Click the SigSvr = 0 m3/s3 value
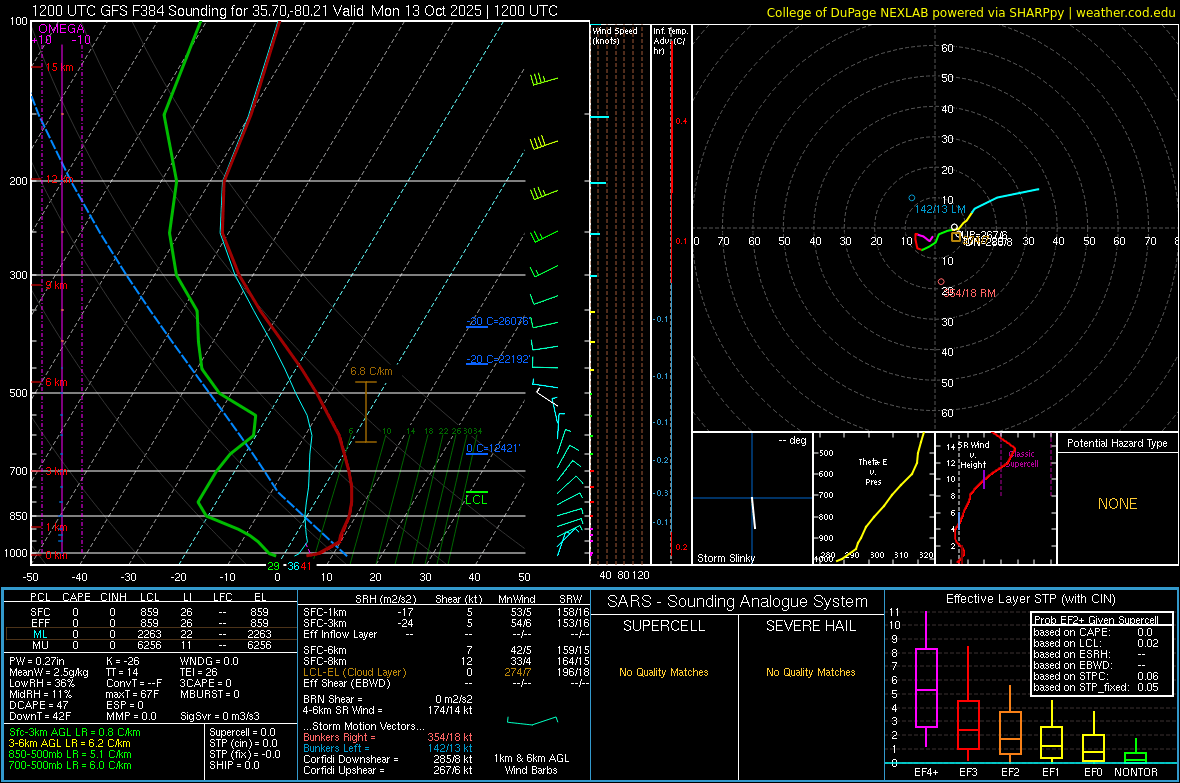Screen dimensions: 1180x783 (x=220, y=716)
